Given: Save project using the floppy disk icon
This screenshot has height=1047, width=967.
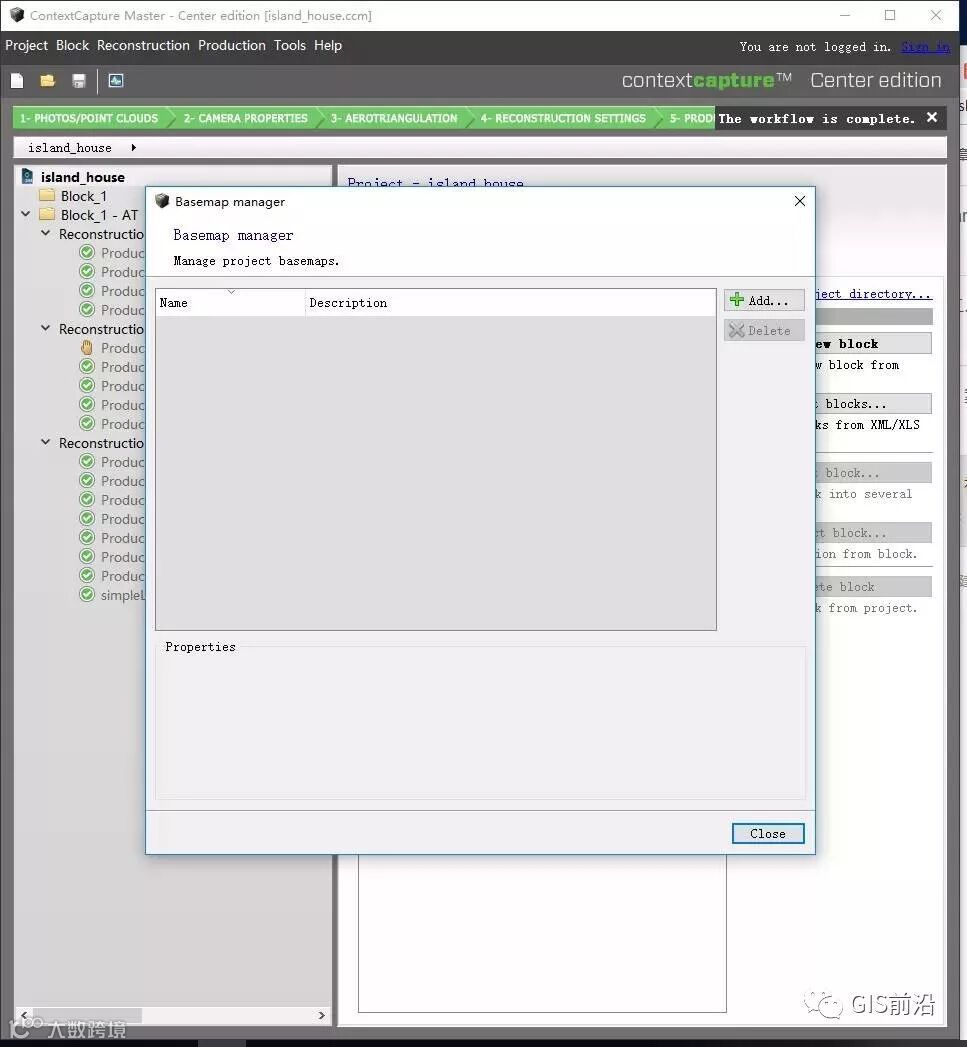Looking at the screenshot, I should (79, 81).
